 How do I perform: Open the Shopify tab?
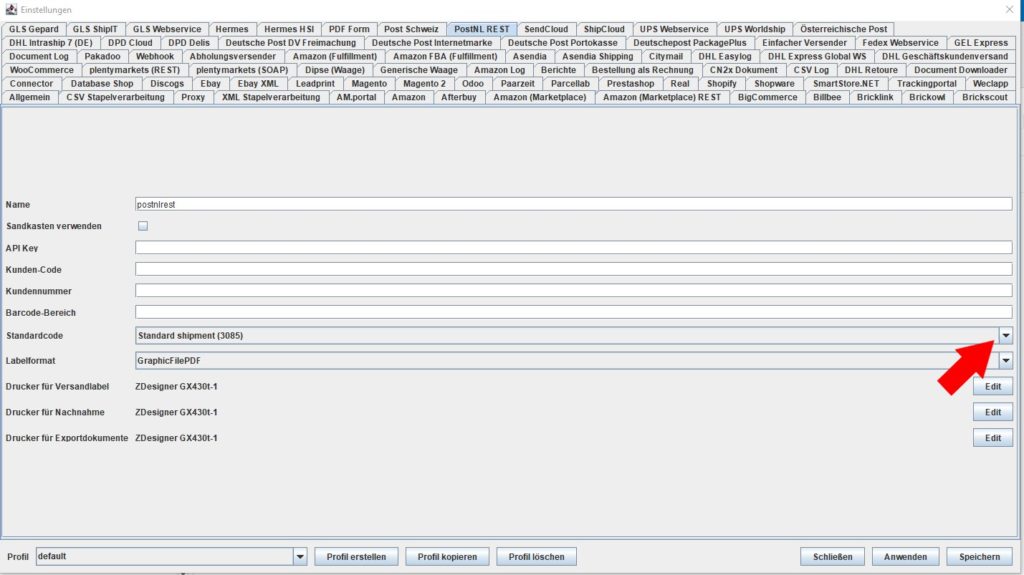tap(721, 84)
